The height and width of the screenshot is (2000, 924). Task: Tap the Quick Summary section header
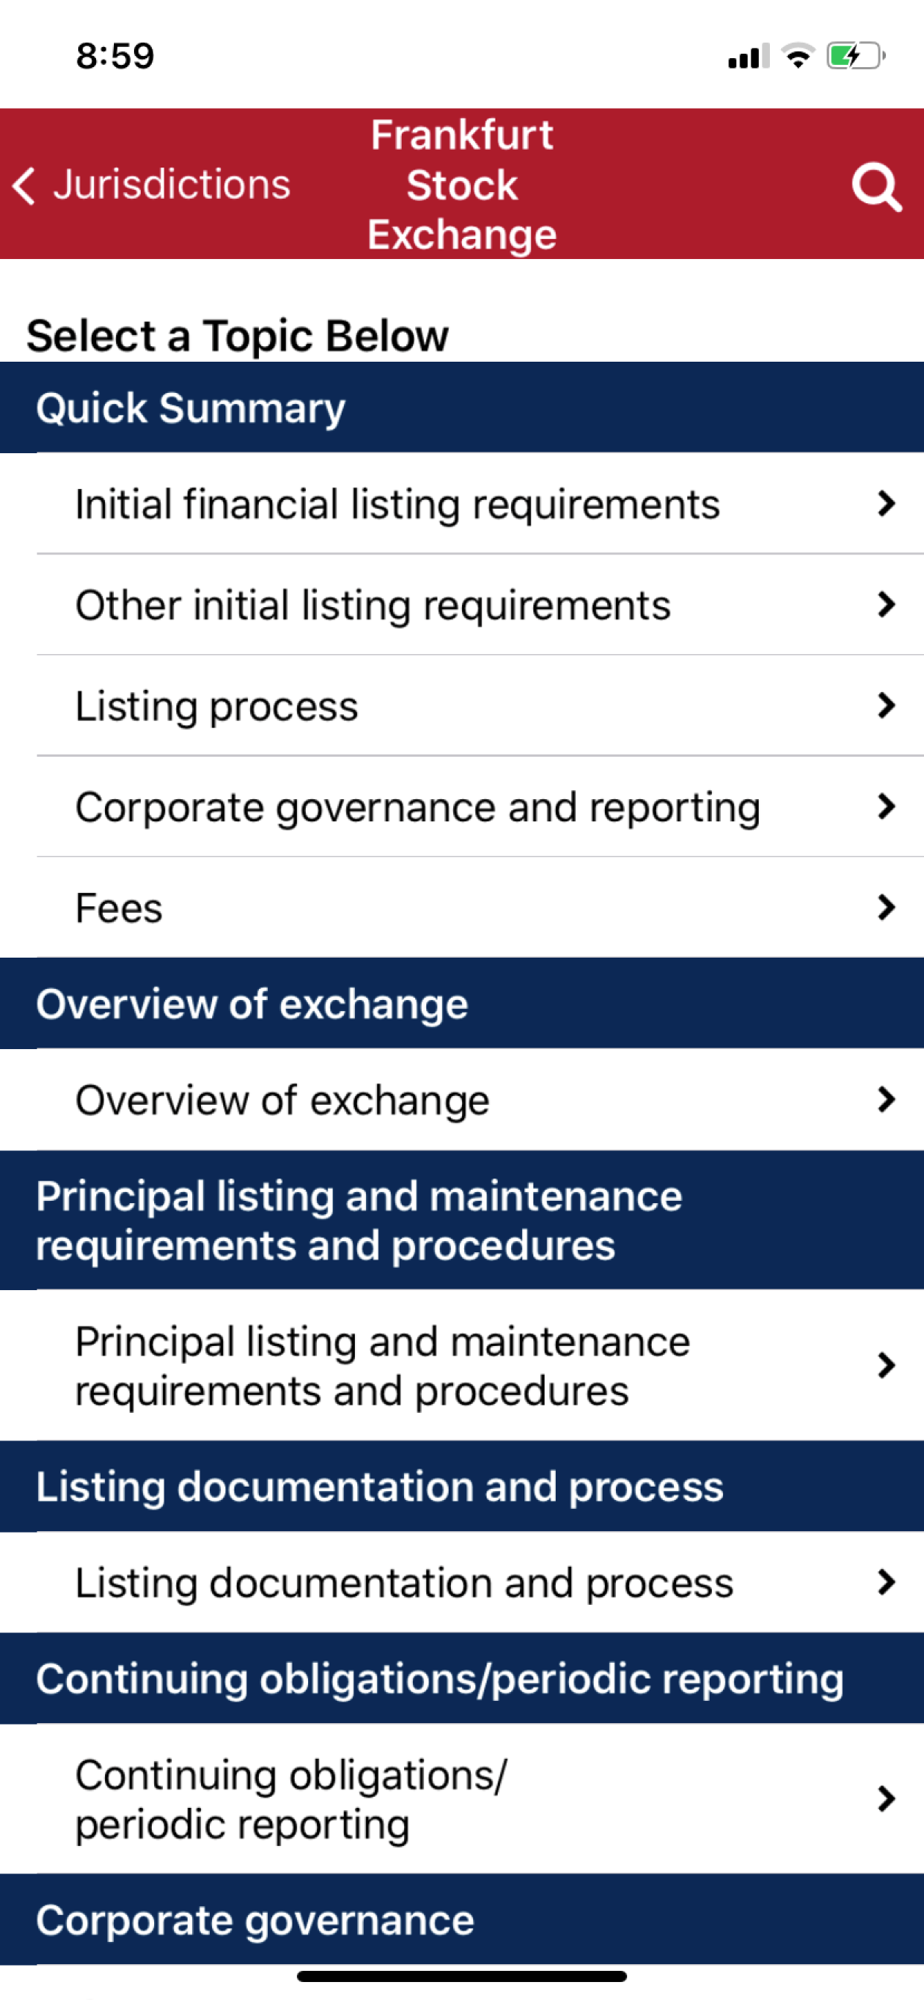462,408
